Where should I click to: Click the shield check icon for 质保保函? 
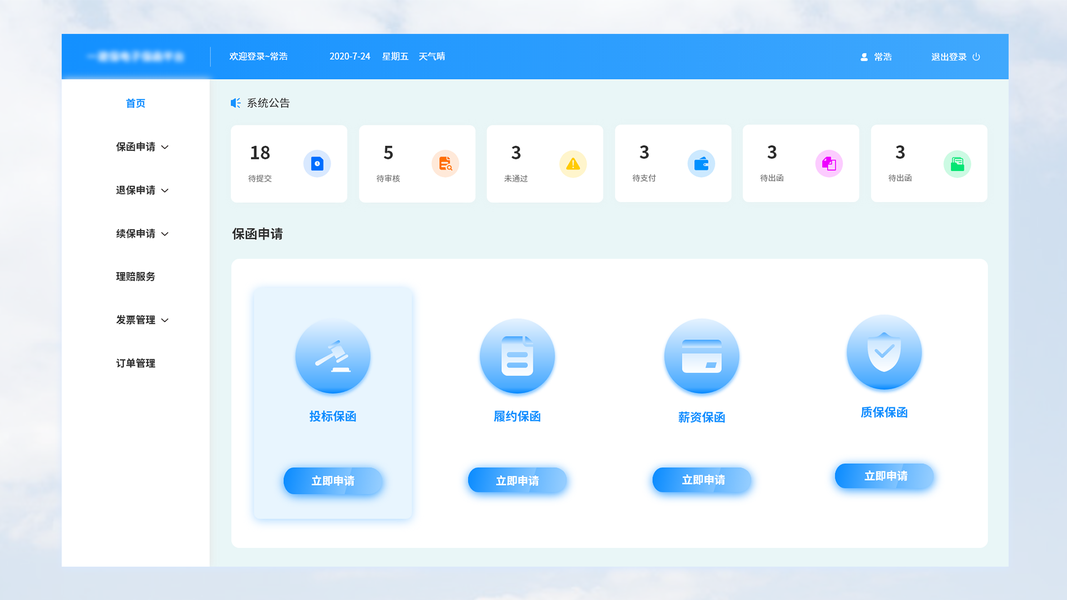pos(884,352)
